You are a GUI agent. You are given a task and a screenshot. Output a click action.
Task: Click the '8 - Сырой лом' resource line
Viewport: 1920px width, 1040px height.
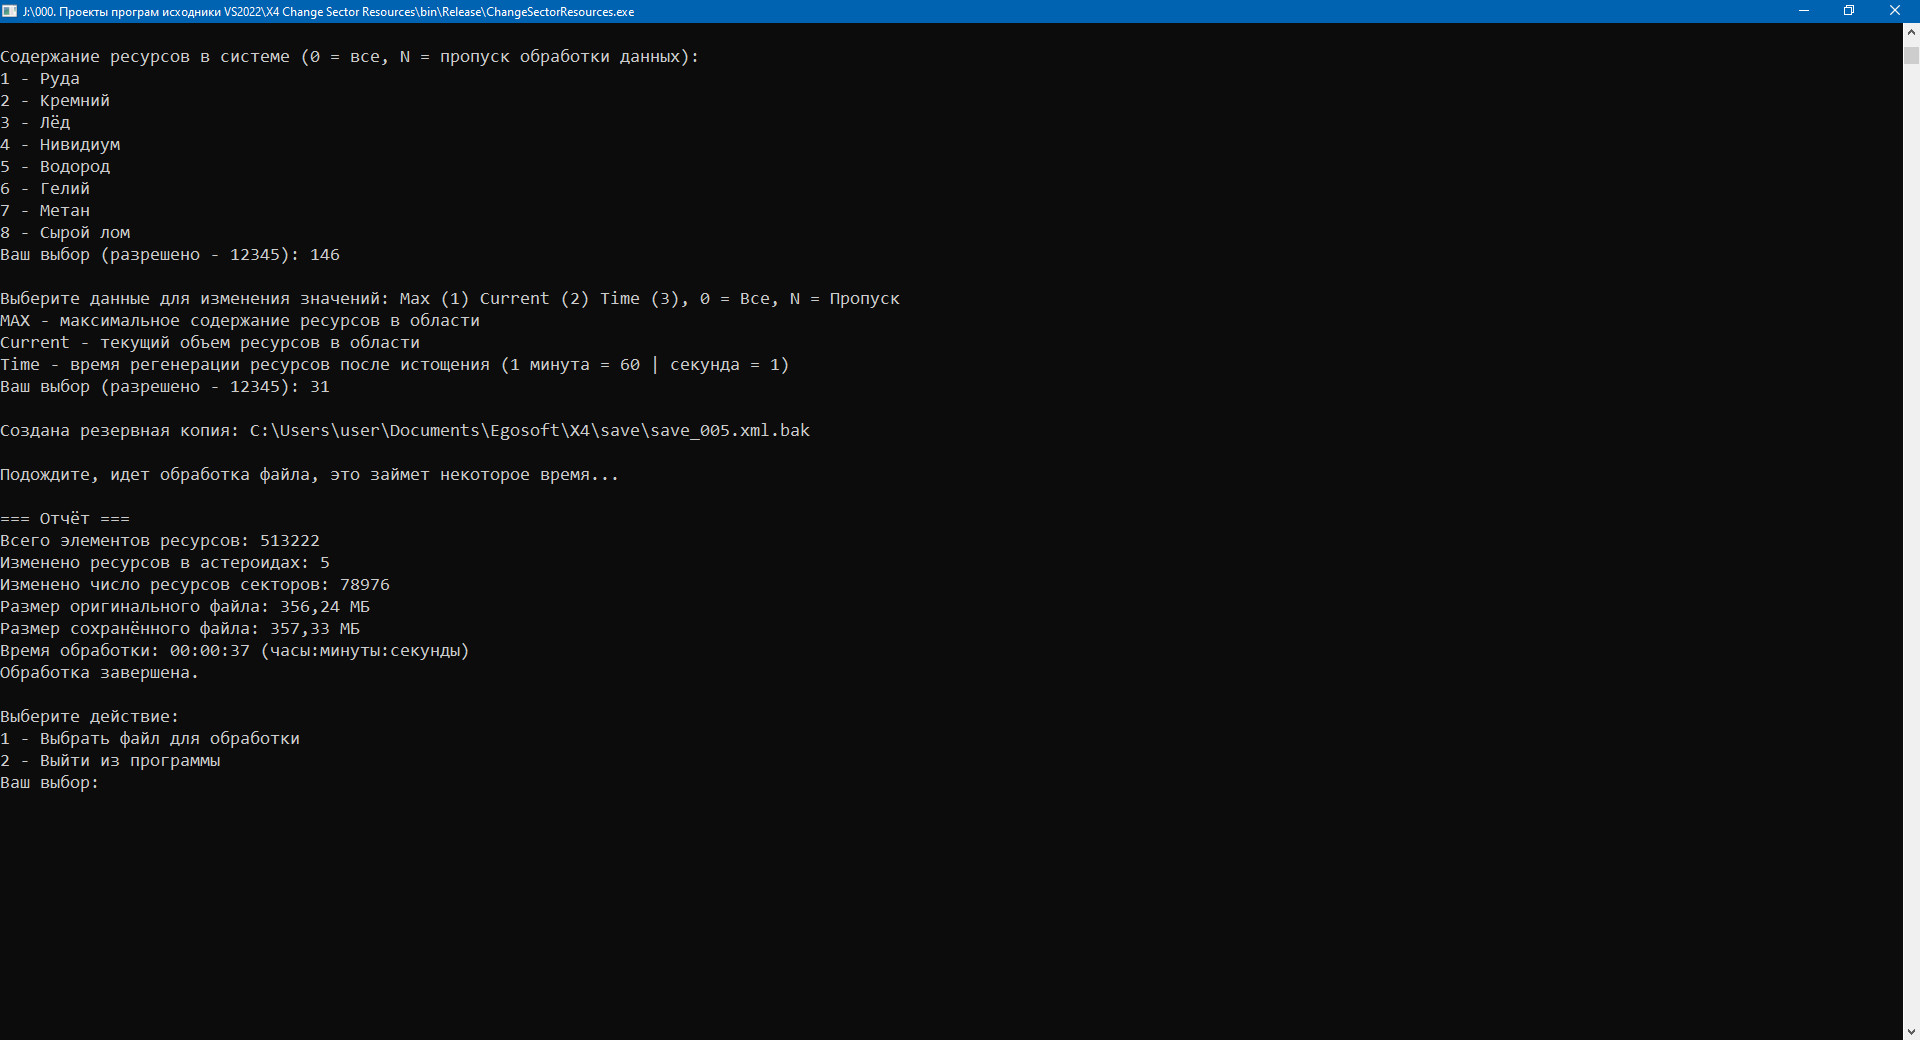(x=65, y=233)
